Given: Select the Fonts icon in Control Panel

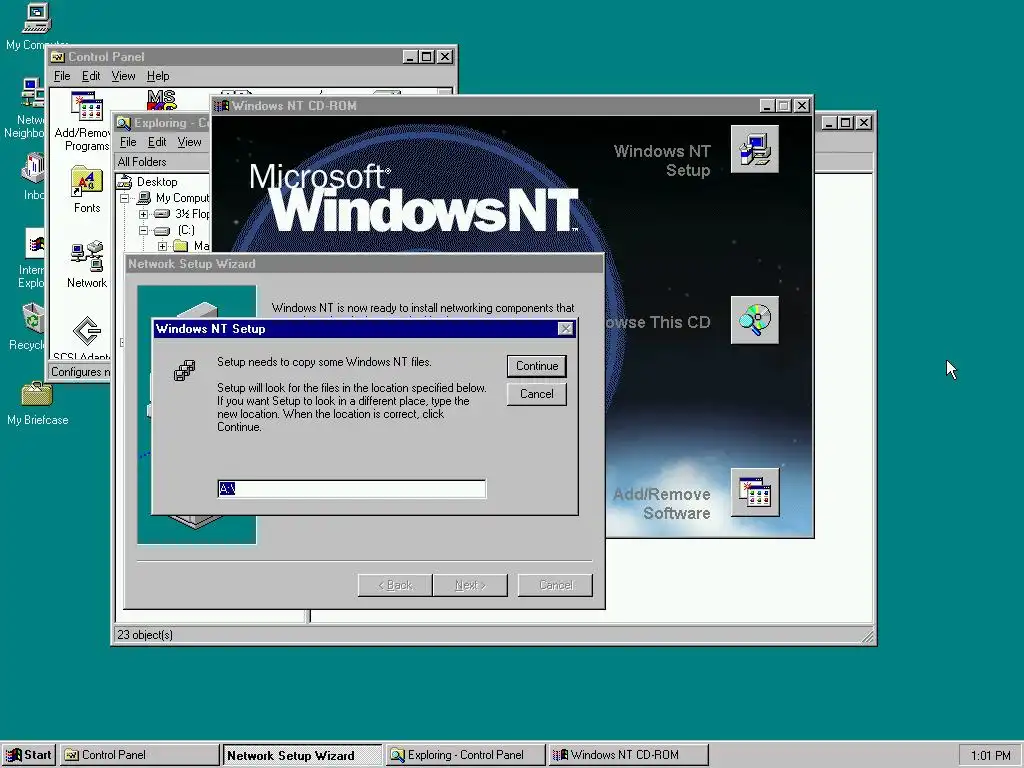Looking at the screenshot, I should coord(87,189).
